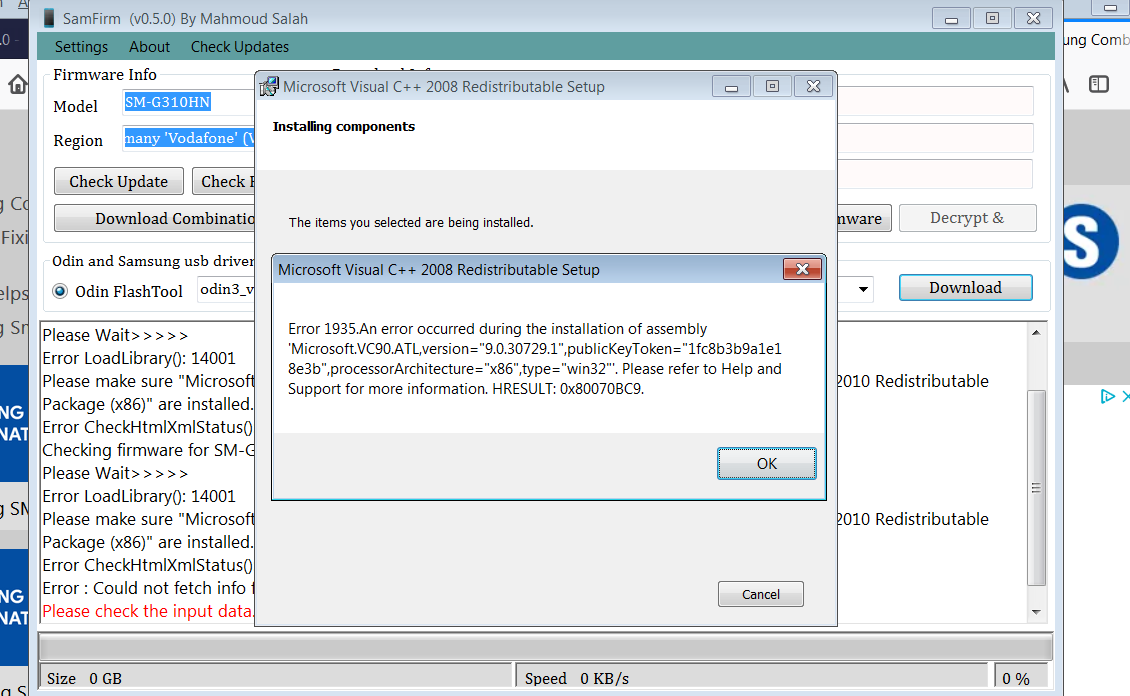1130x696 pixels.
Task: Minimize the SamFirm window
Action: pyautogui.click(x=951, y=18)
